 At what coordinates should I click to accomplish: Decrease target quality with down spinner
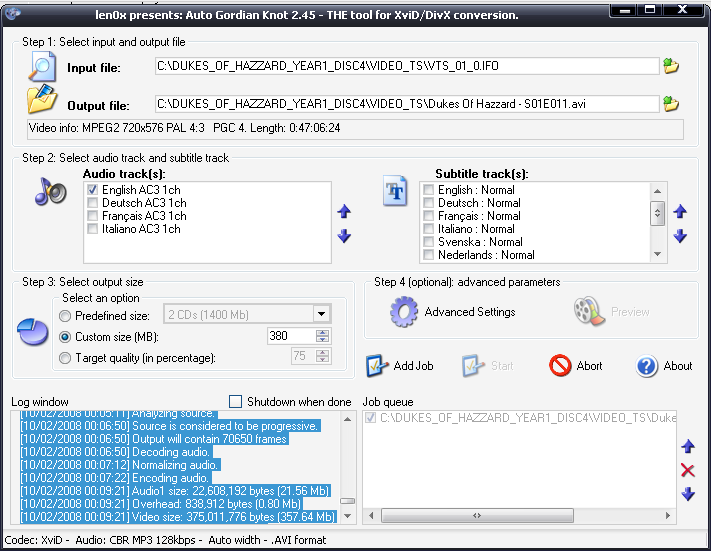(322, 359)
